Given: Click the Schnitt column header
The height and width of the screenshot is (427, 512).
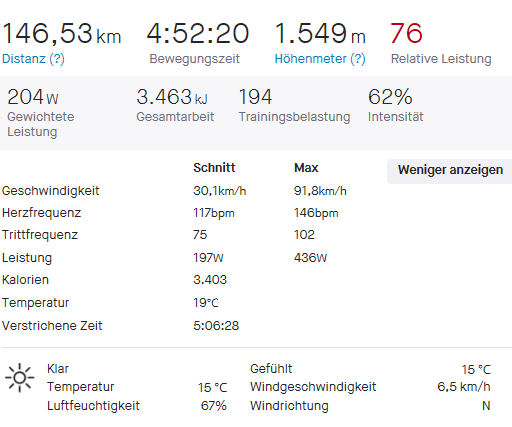Looking at the screenshot, I should (214, 168).
